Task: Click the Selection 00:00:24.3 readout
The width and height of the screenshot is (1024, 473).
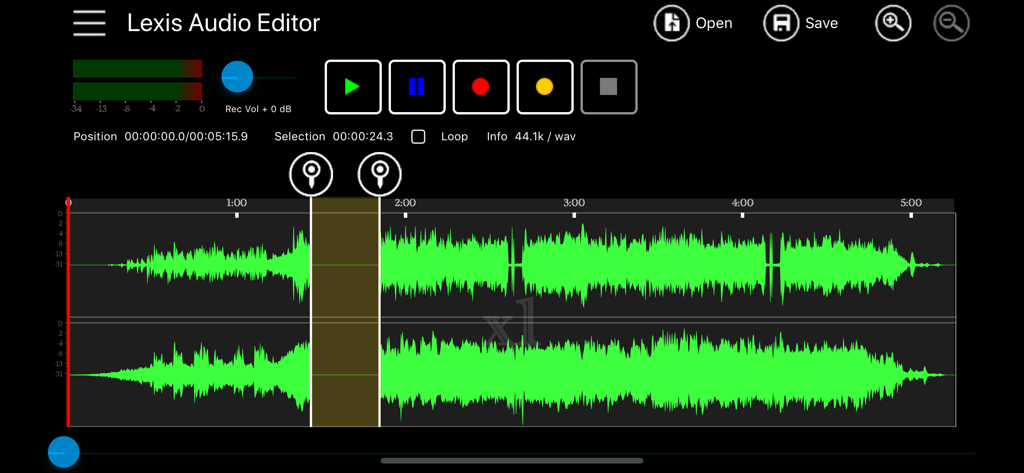Action: click(334, 137)
